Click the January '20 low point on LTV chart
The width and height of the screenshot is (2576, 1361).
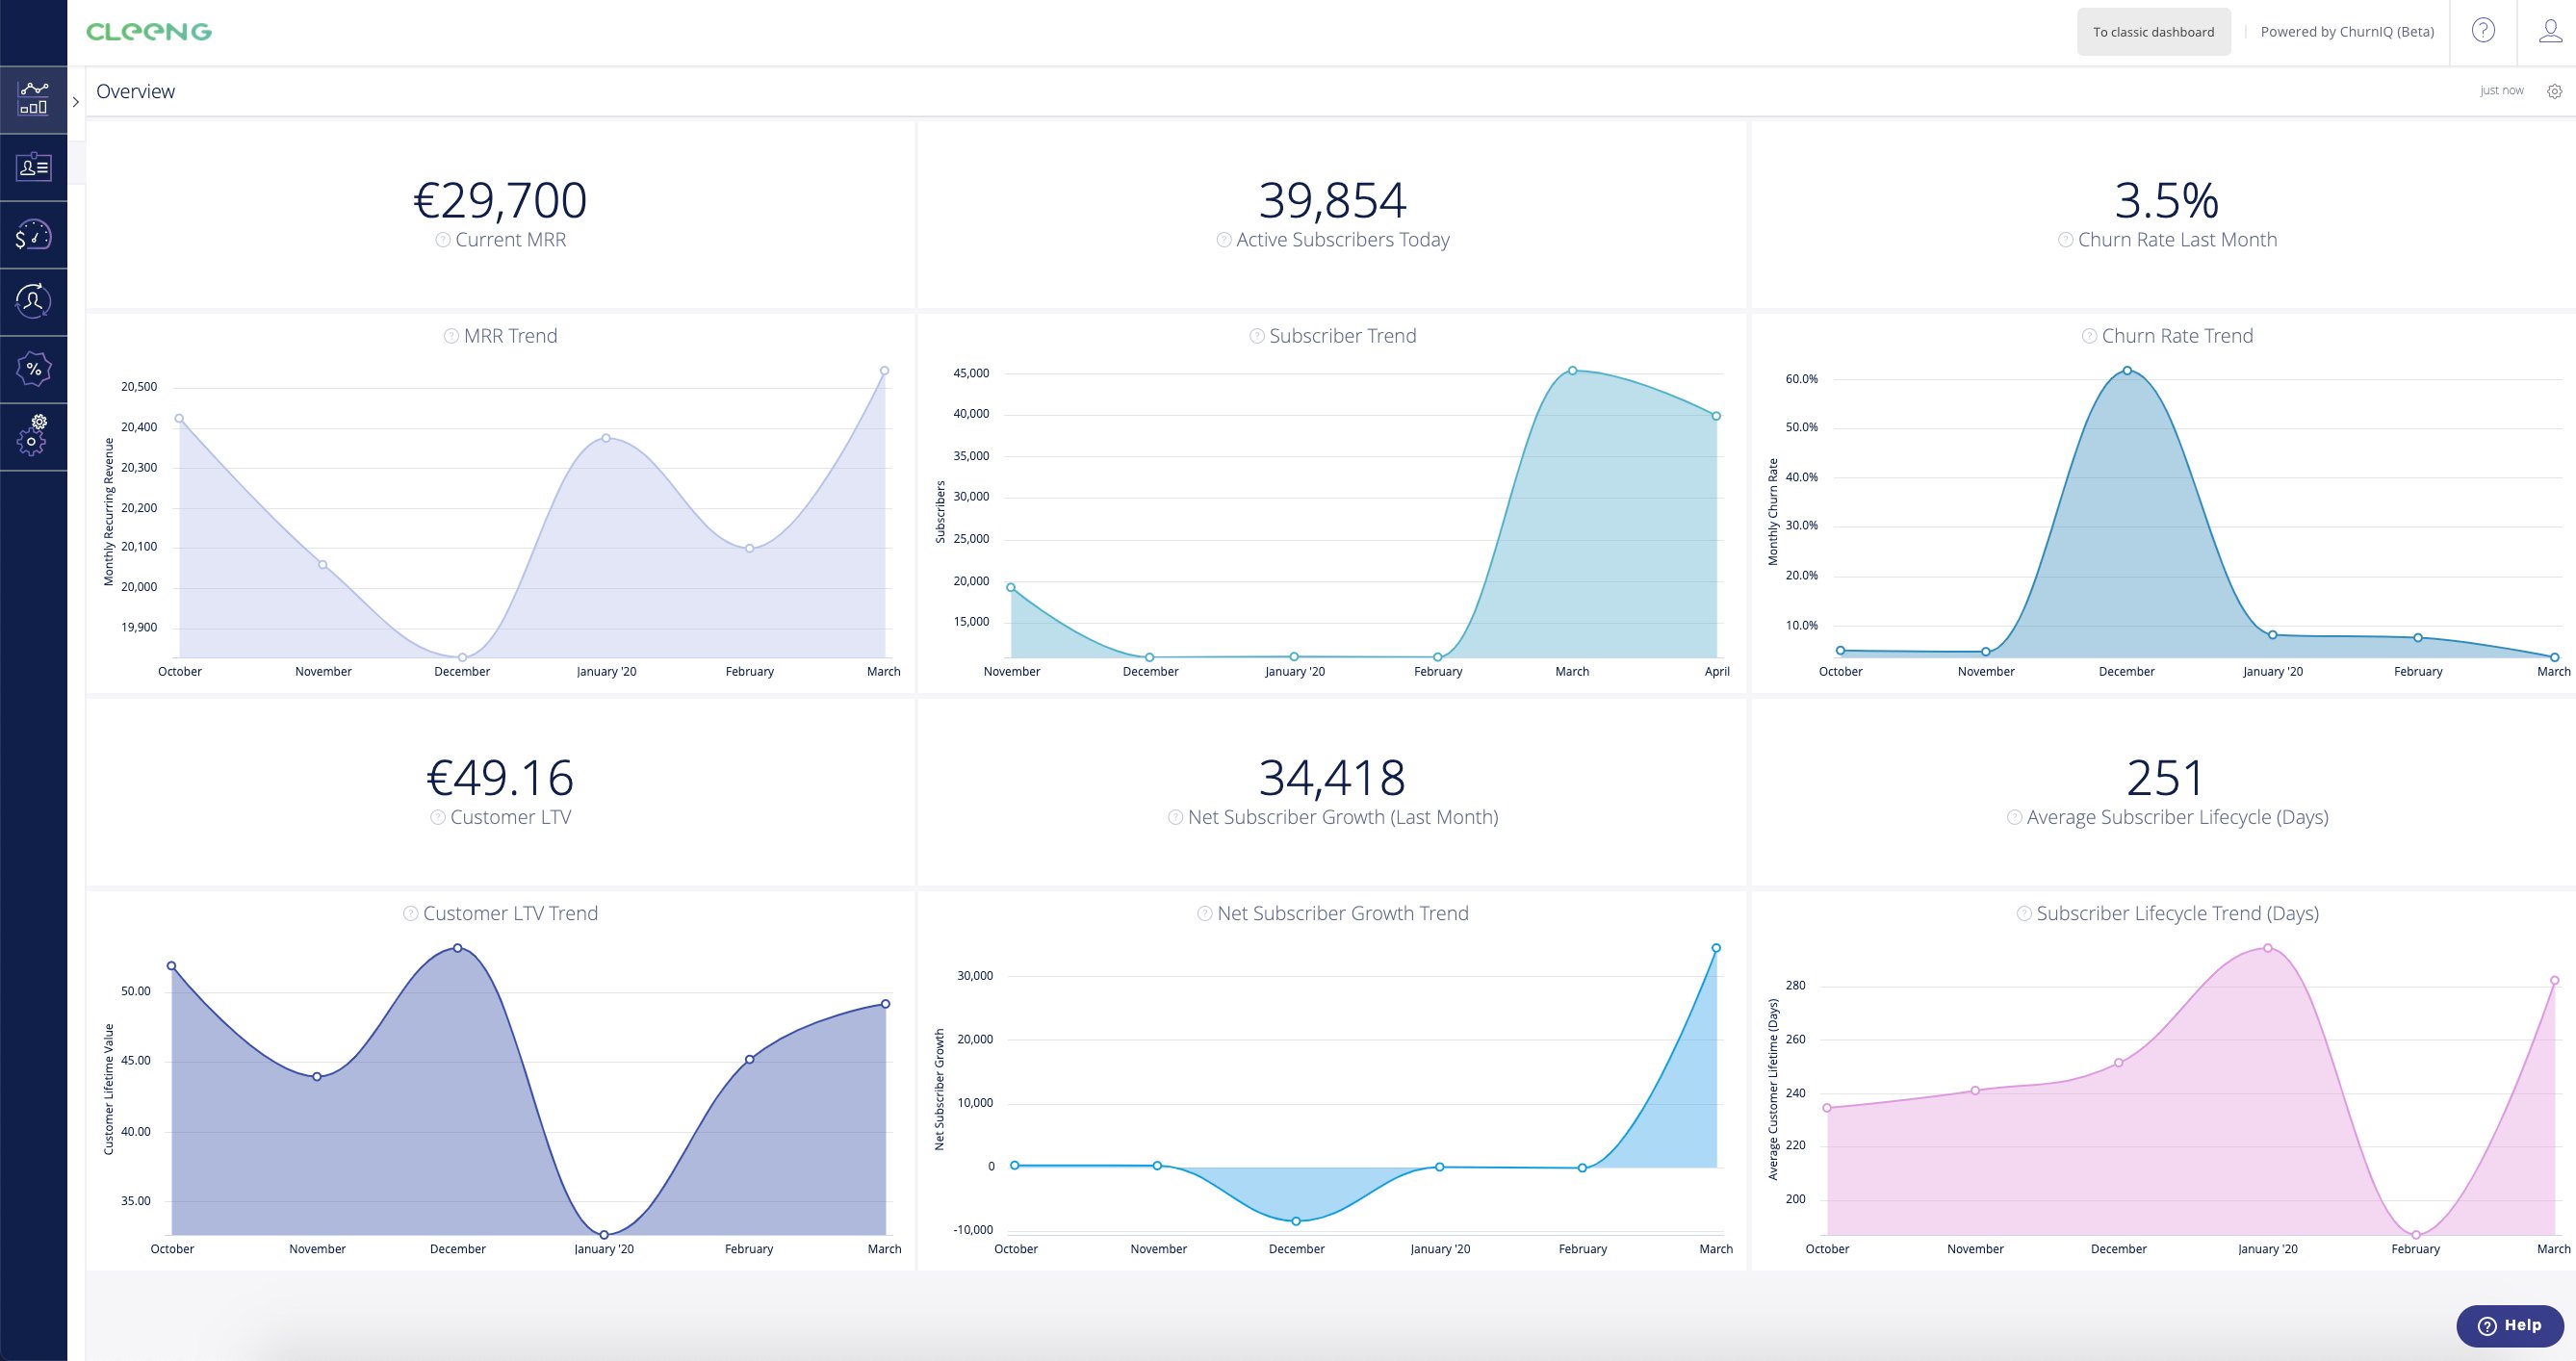click(x=604, y=1235)
